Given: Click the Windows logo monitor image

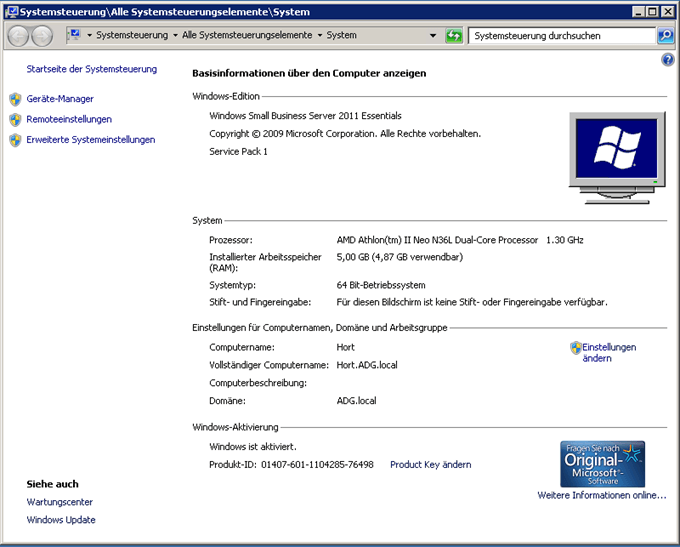Looking at the screenshot, I should [617, 158].
